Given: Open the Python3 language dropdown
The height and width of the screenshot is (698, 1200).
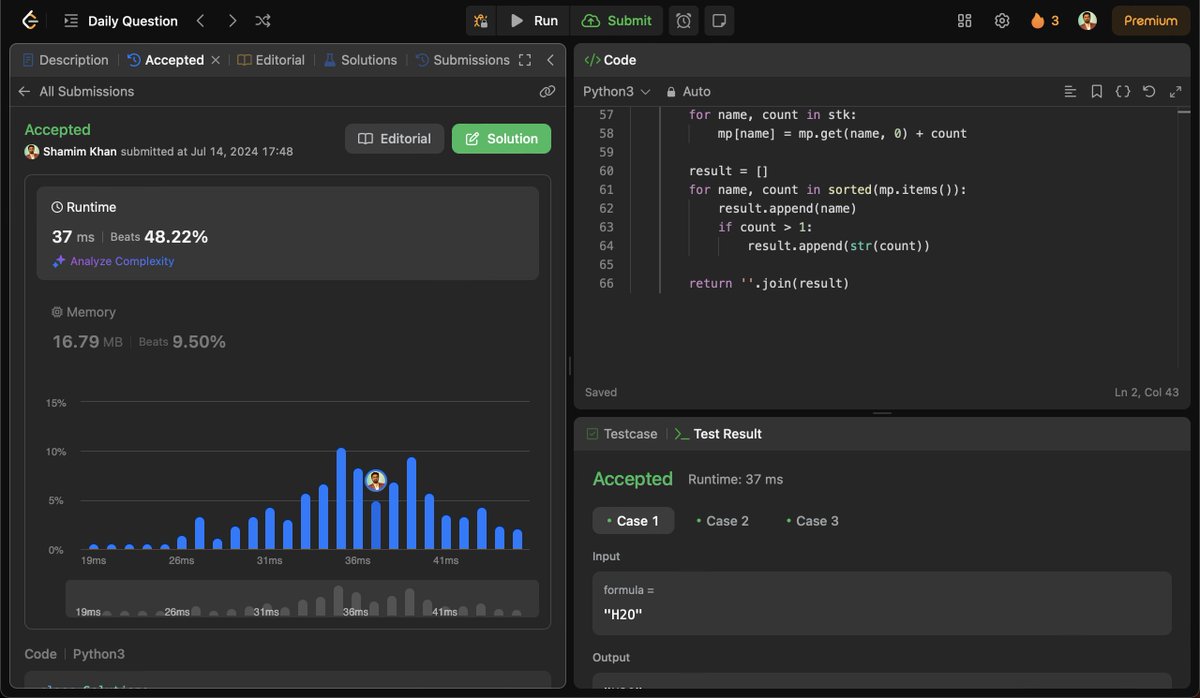Looking at the screenshot, I should [x=617, y=91].
